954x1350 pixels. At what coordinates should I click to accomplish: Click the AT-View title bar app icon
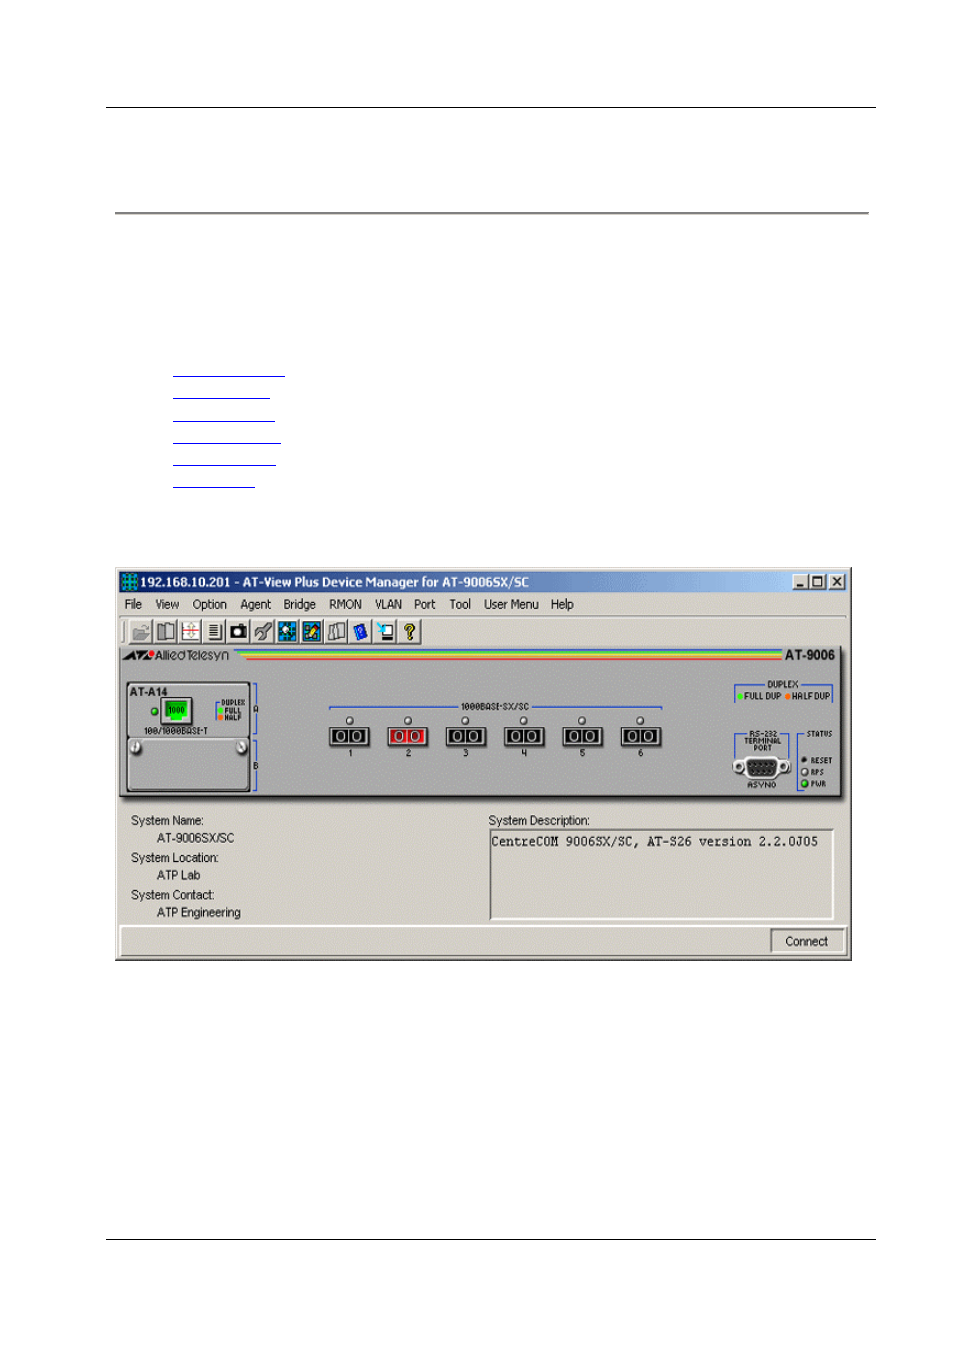129,582
